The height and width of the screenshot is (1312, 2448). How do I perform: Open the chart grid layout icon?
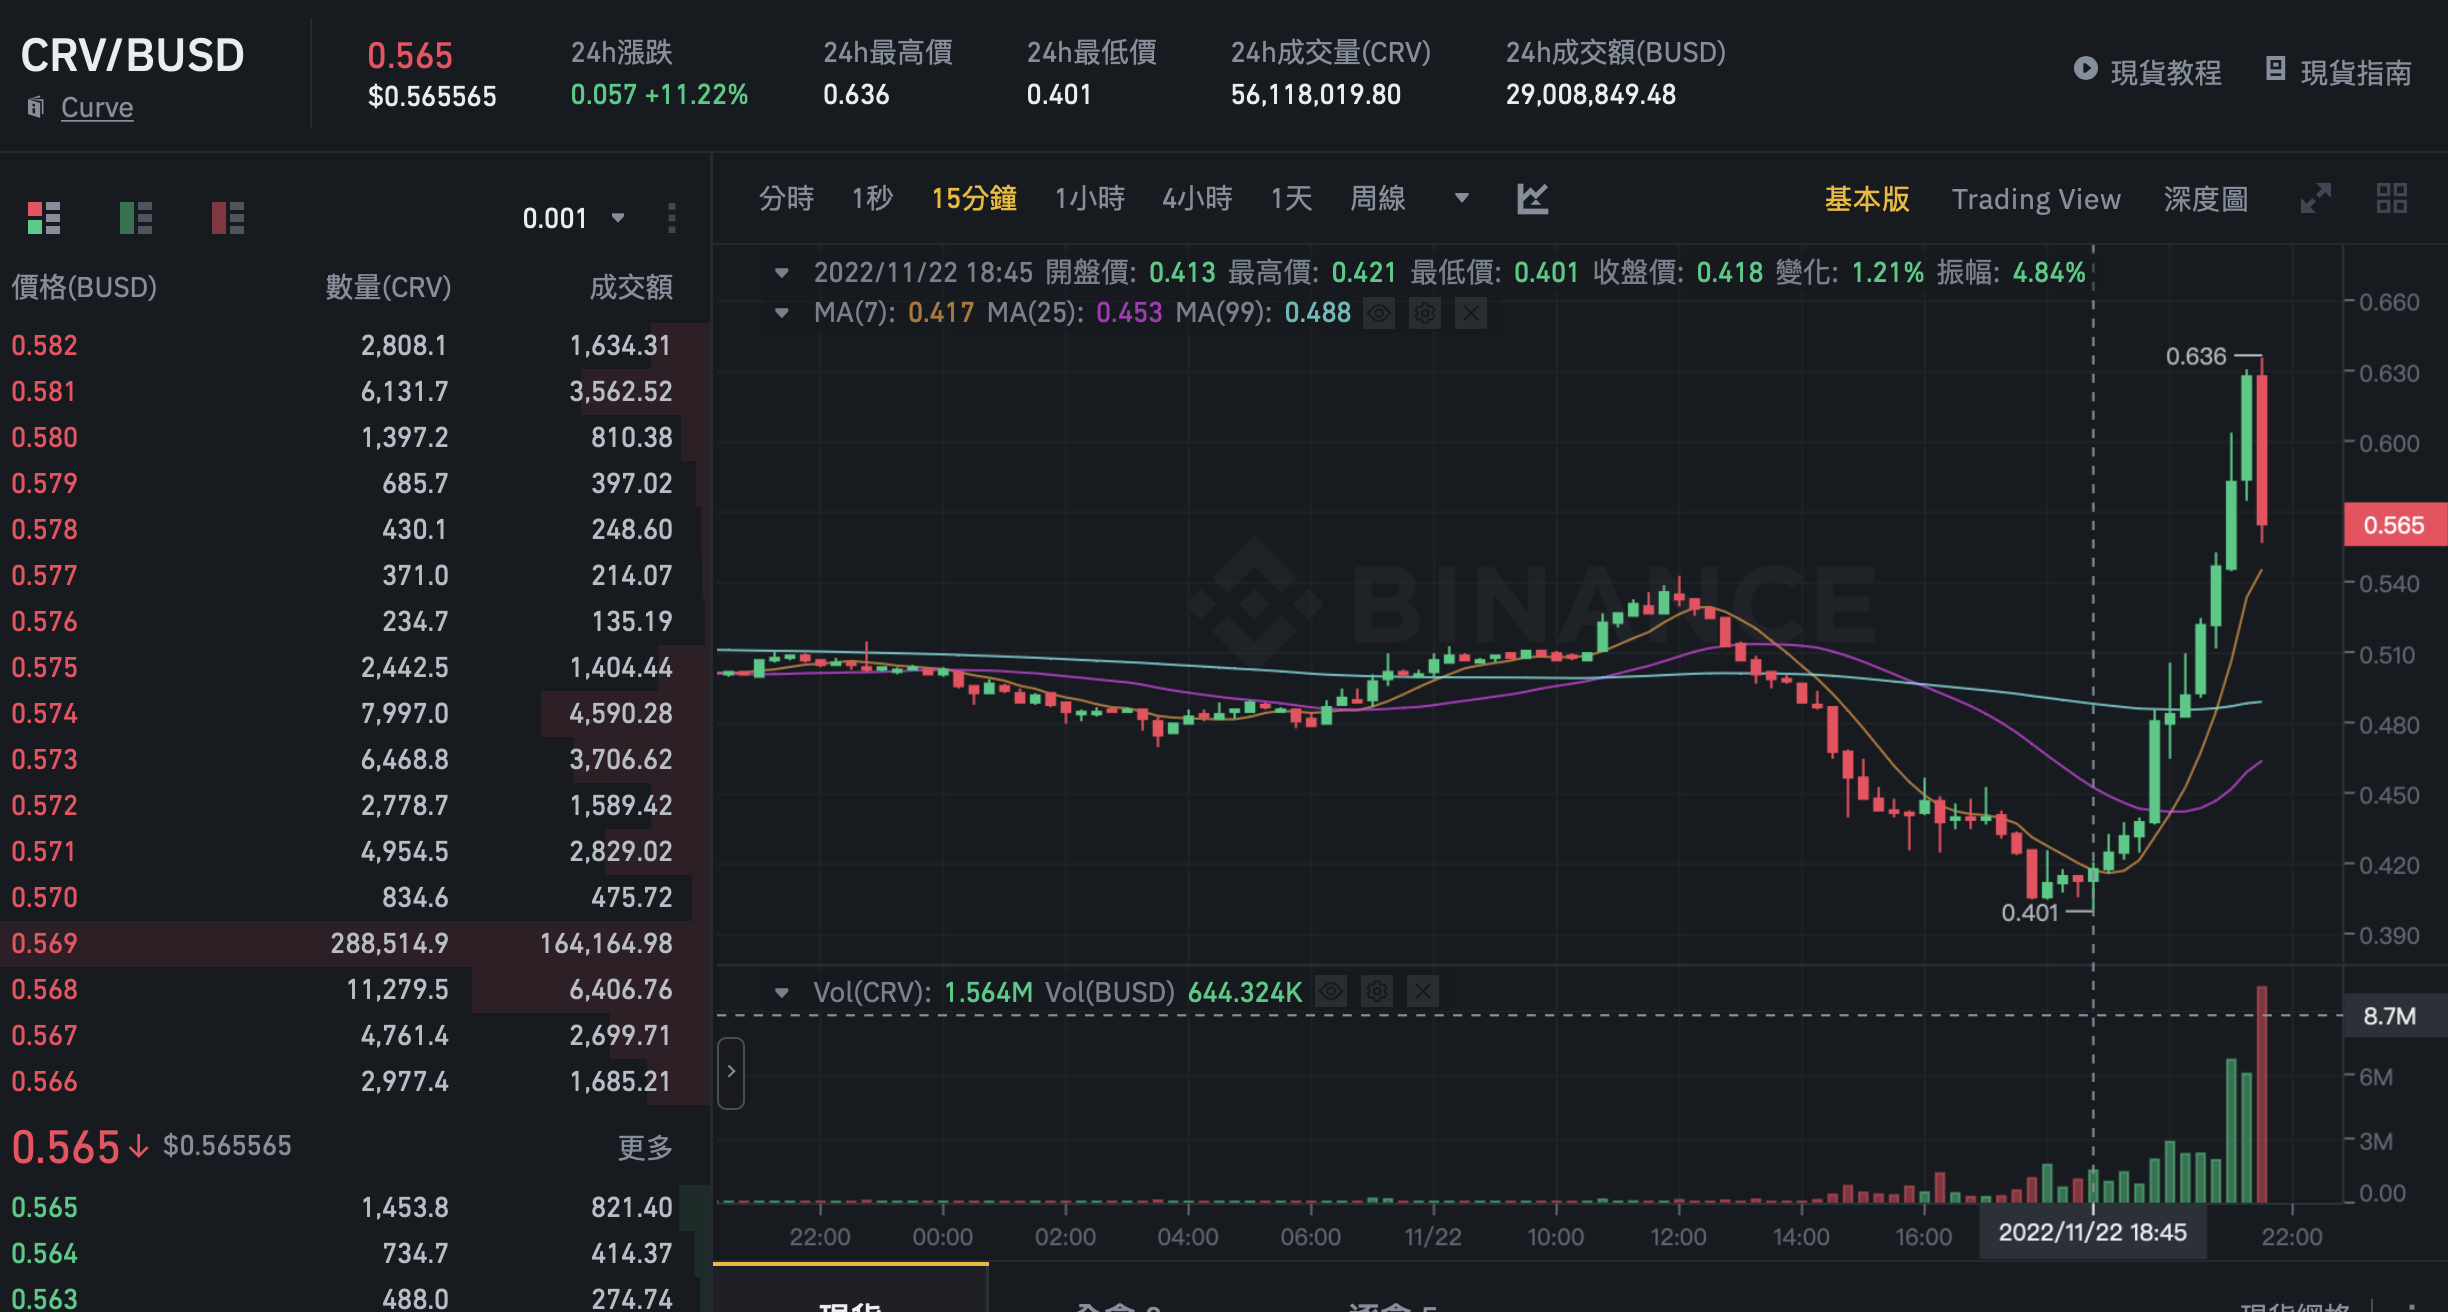2394,199
